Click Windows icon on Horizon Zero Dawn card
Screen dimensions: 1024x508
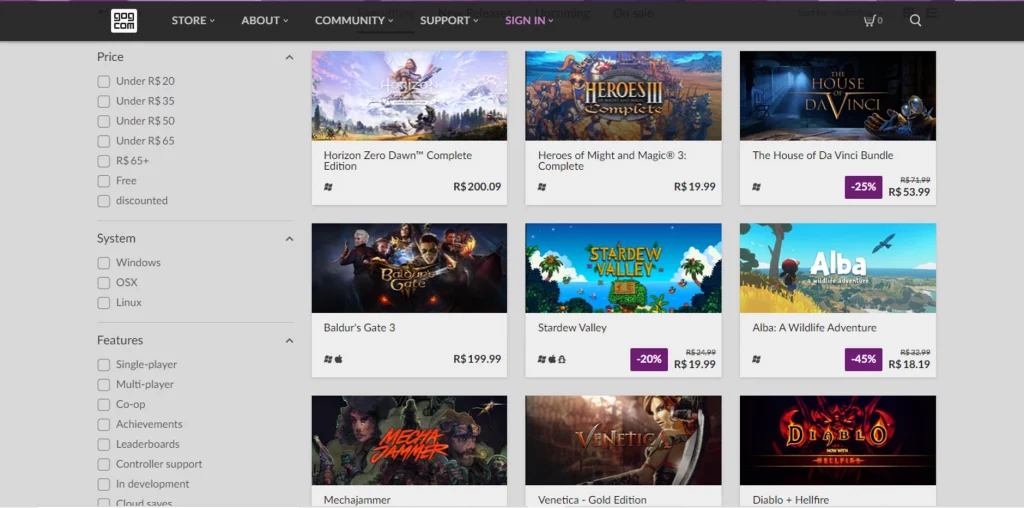coord(328,187)
